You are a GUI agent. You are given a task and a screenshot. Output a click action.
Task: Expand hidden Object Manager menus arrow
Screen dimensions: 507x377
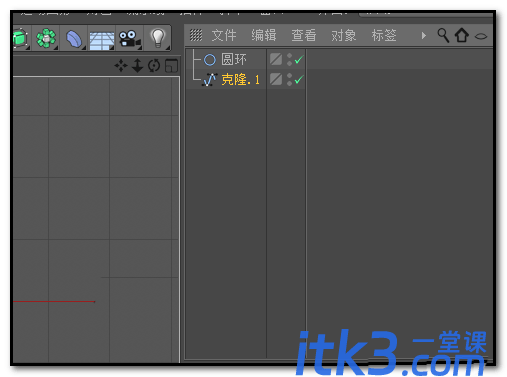point(424,35)
